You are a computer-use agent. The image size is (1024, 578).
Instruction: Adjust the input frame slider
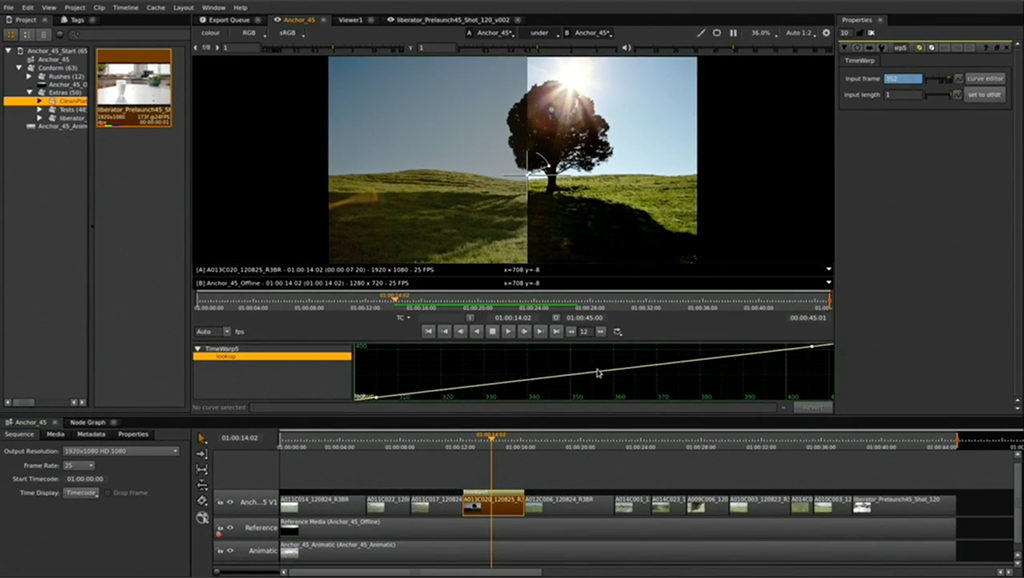coord(937,78)
